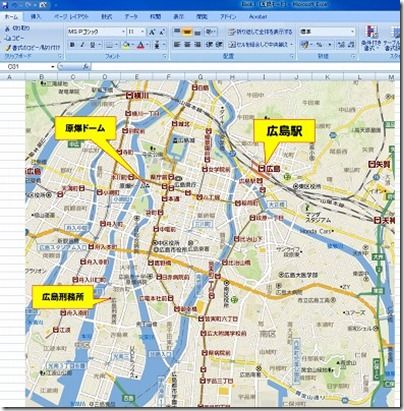Show phonetic guide (ふりがな) icon
The width and height of the screenshot is (404, 411).
[x=157, y=45]
